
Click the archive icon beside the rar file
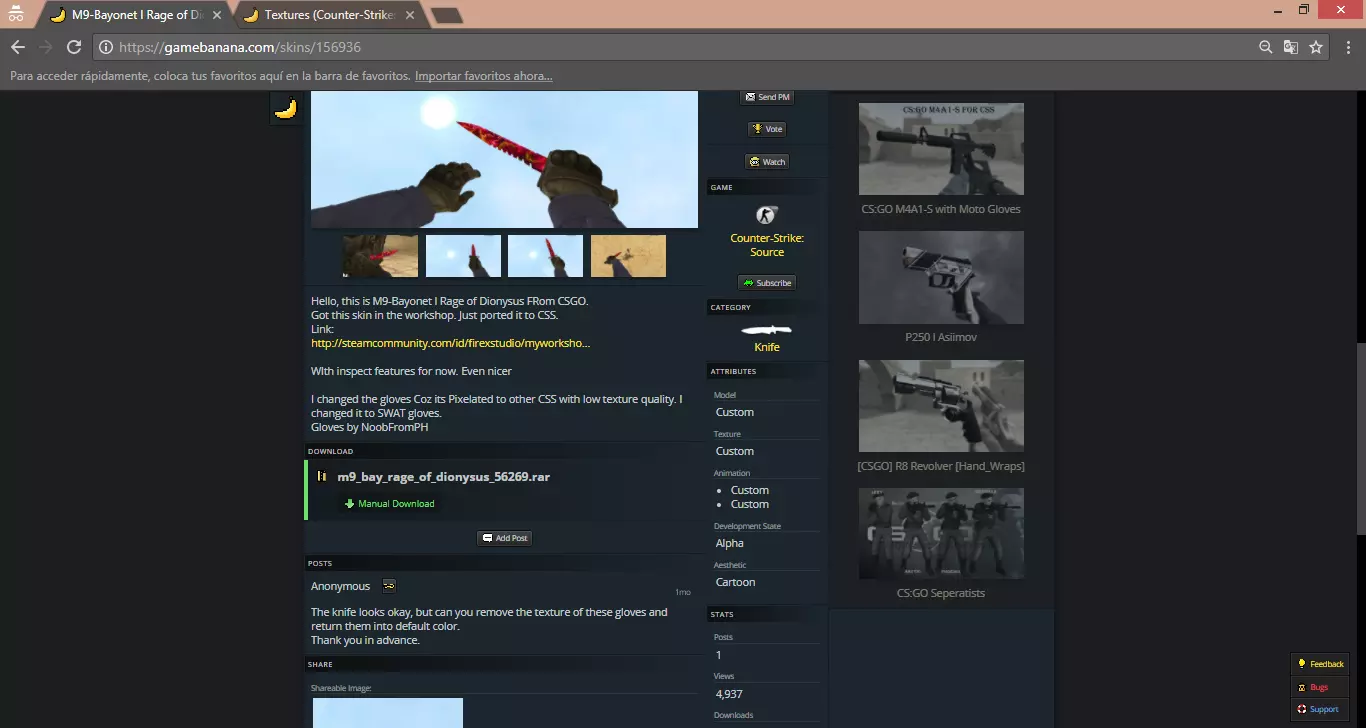pos(322,476)
